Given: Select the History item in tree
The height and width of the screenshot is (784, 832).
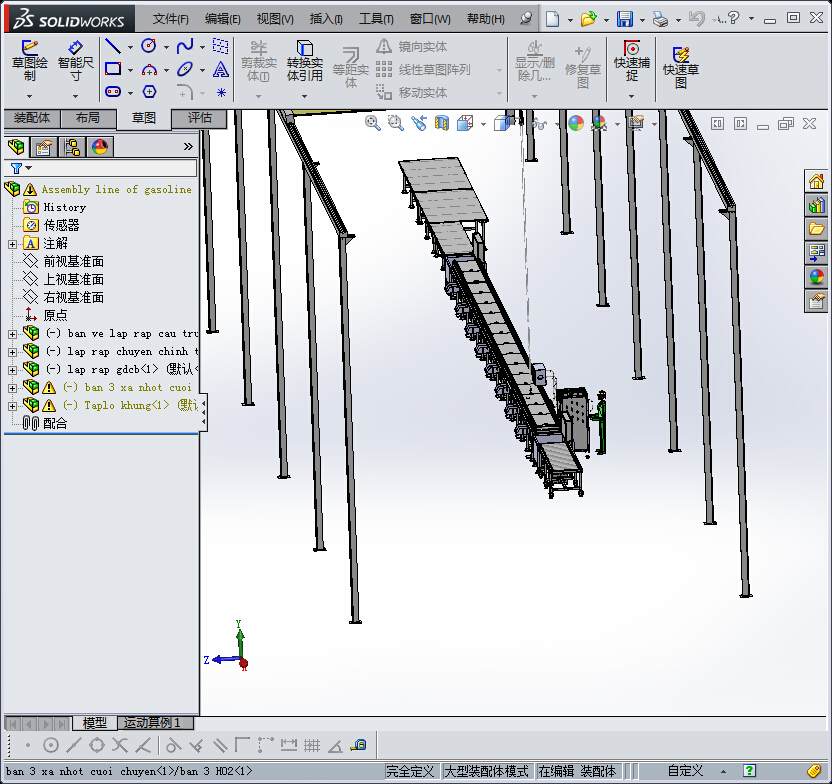Looking at the screenshot, I should 64,207.
